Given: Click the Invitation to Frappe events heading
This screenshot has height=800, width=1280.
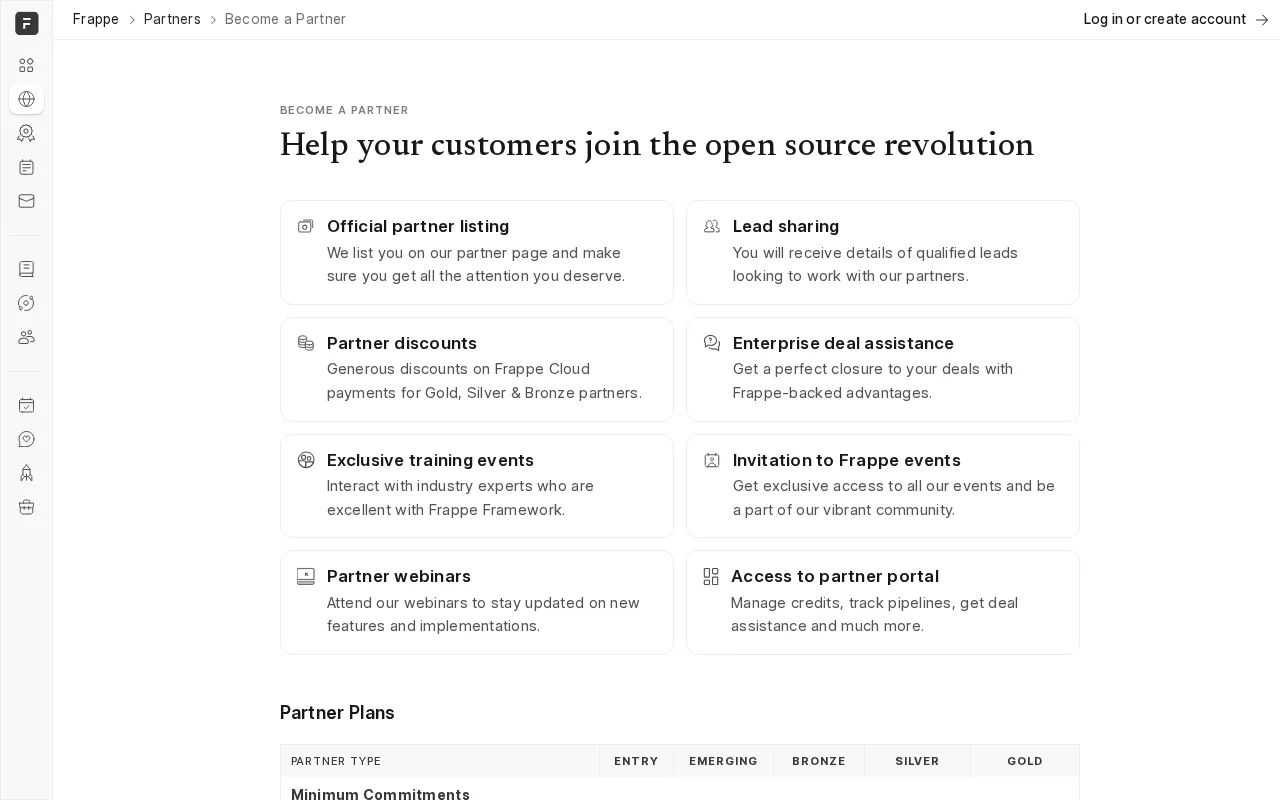Looking at the screenshot, I should [x=847, y=460].
